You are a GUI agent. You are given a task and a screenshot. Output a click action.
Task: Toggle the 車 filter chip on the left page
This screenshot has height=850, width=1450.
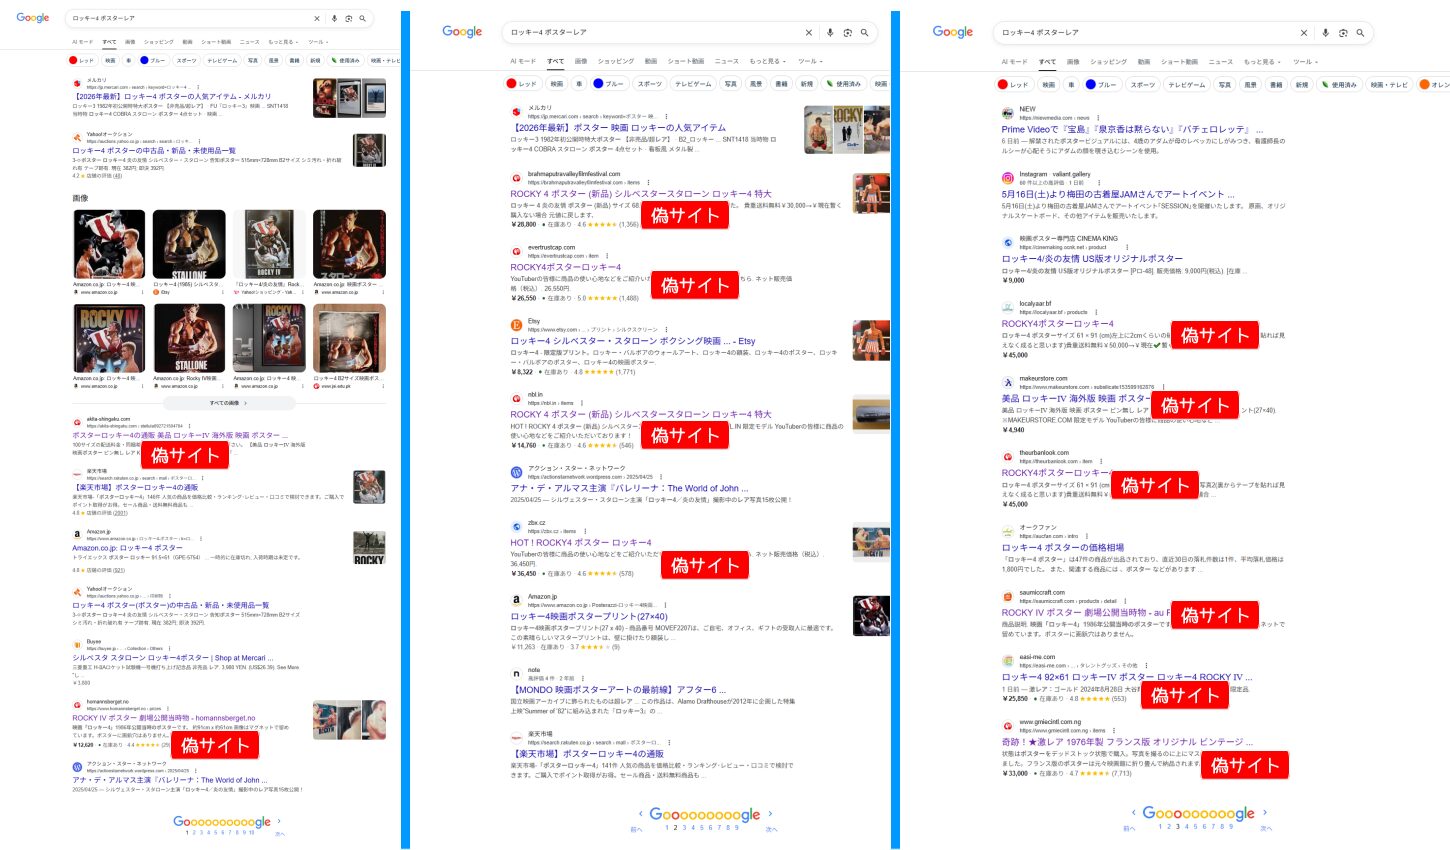129,60
